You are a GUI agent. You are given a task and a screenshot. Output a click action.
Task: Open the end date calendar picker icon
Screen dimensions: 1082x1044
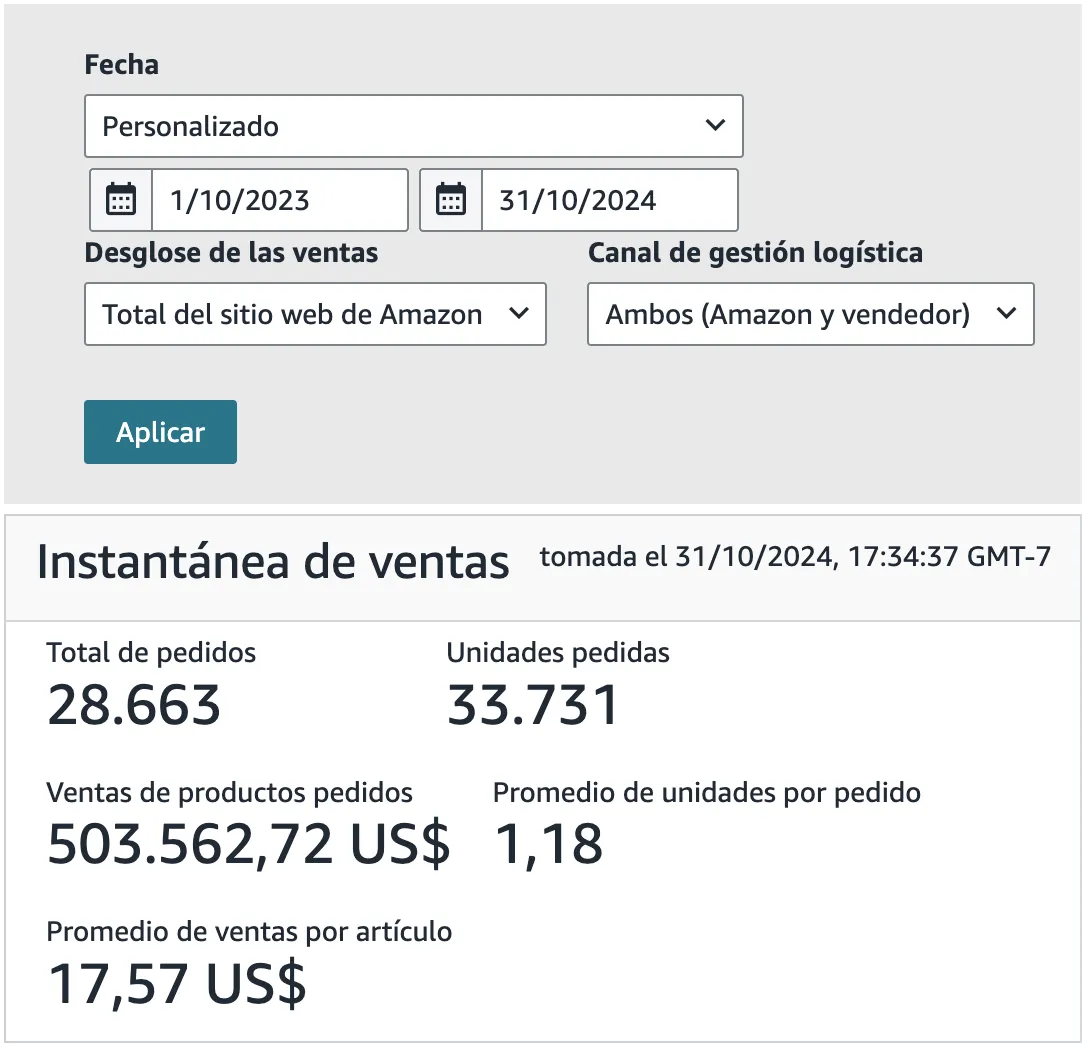click(x=451, y=200)
